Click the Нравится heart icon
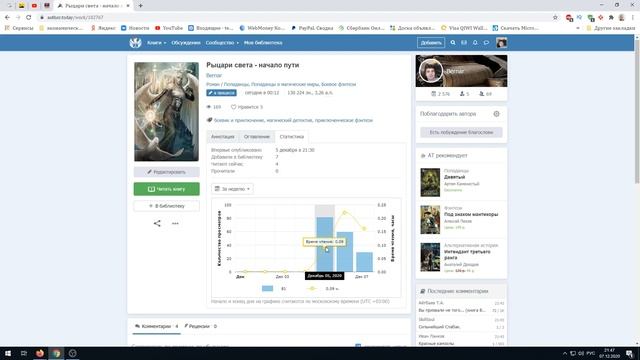Screen dimensions: 640x360 point(233,107)
